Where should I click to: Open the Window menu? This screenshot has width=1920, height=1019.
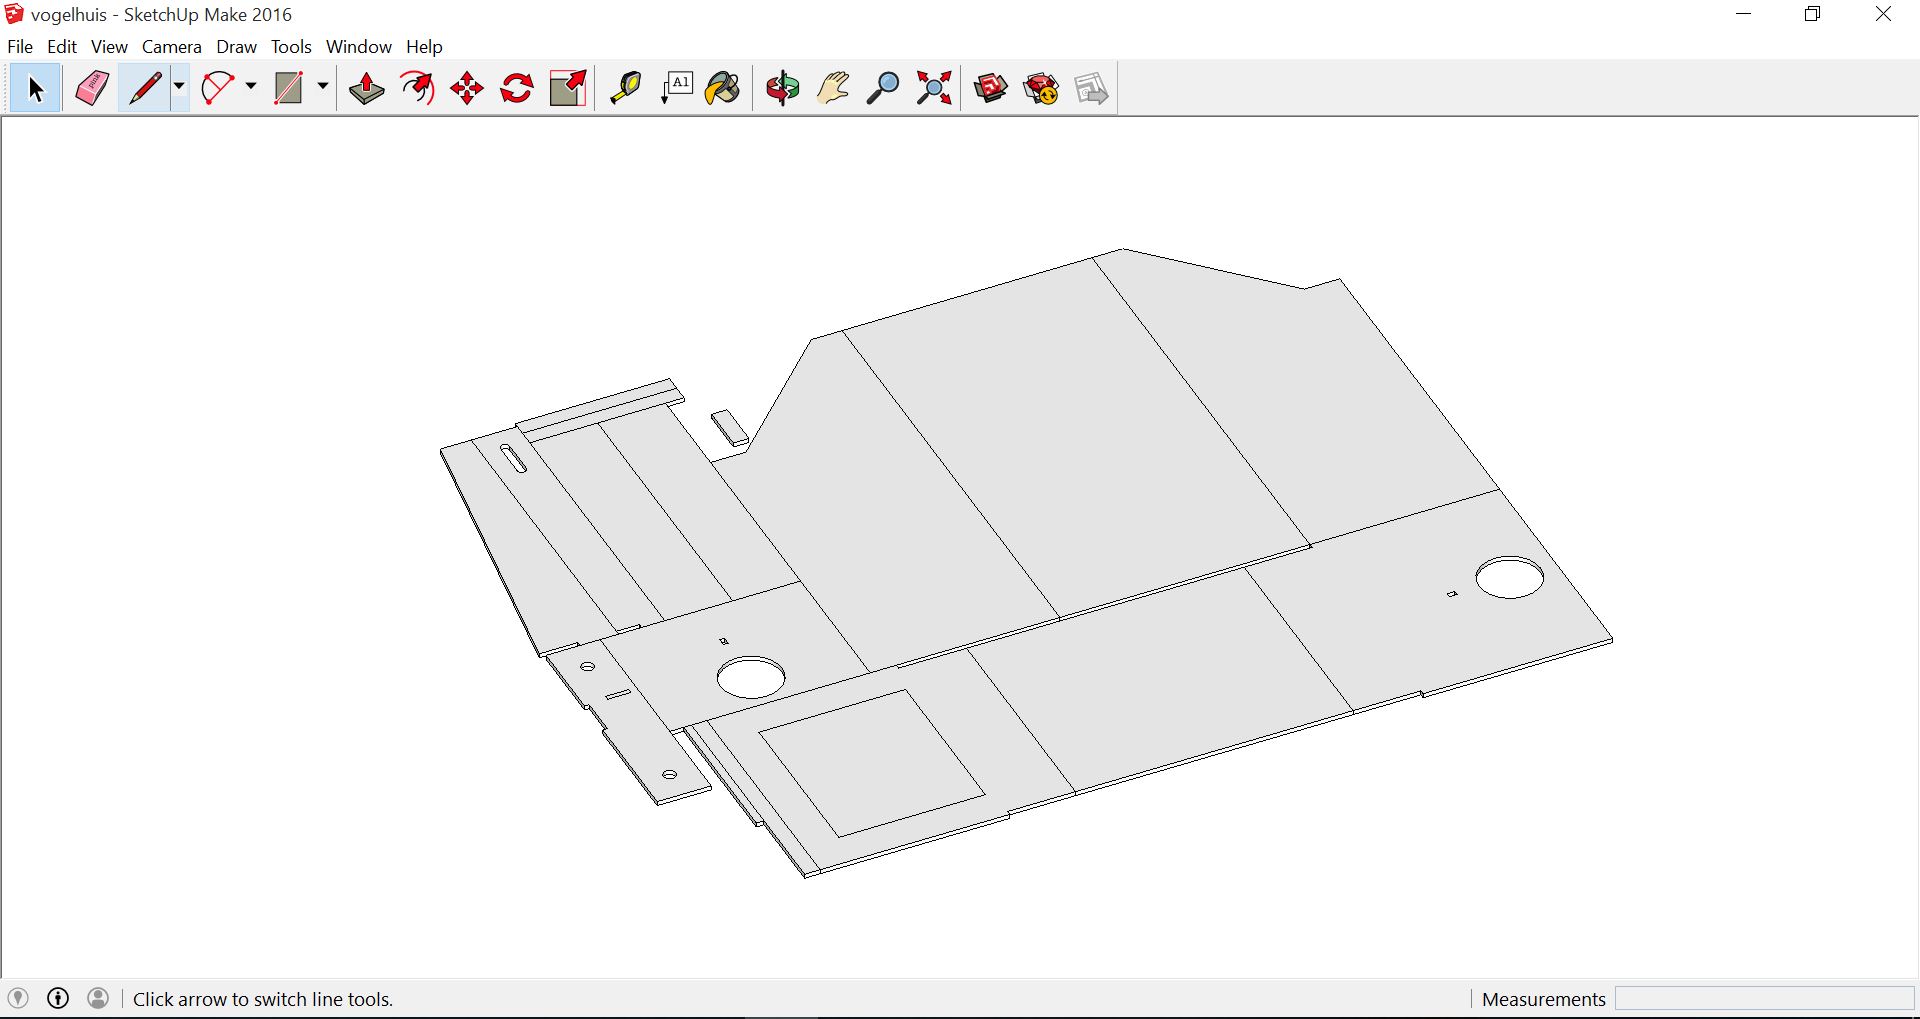click(359, 47)
